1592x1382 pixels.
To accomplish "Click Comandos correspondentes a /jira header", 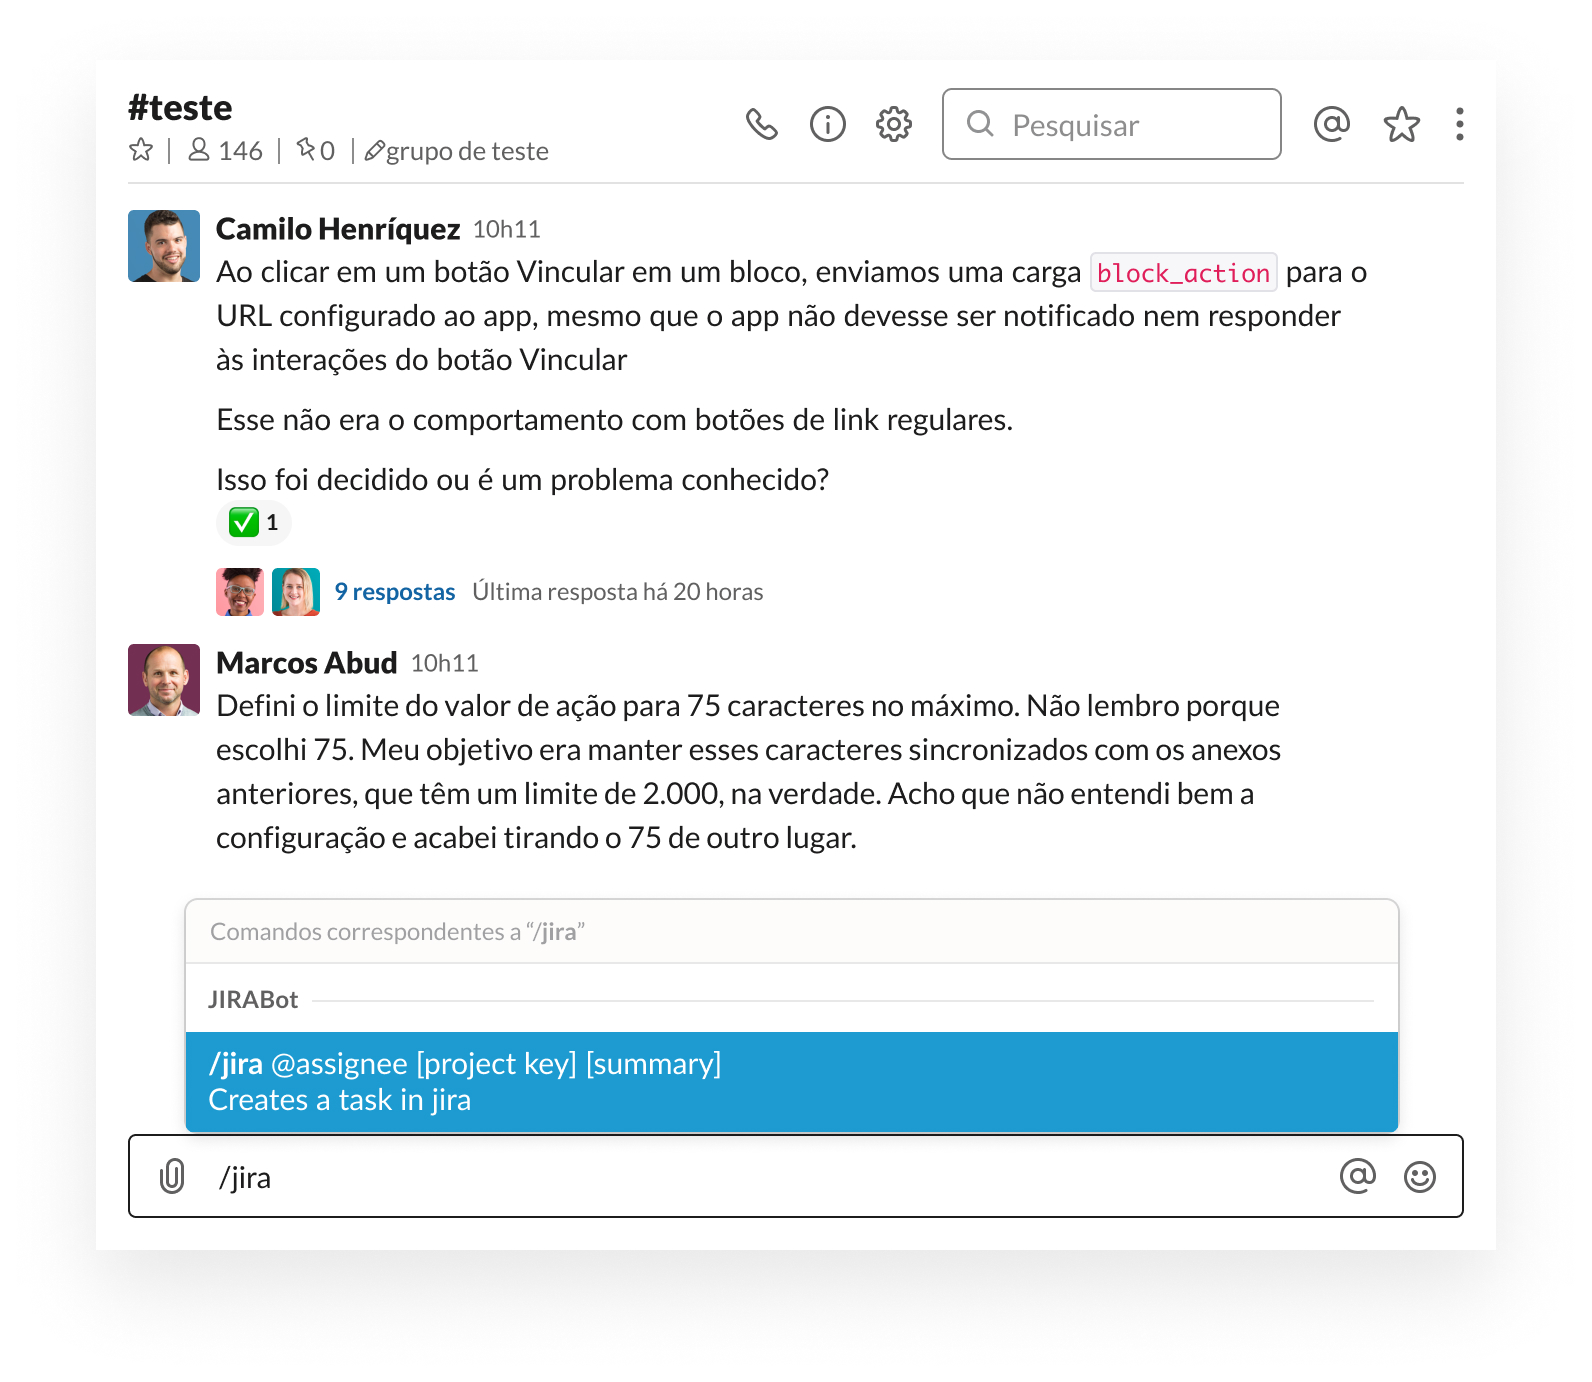I will click(397, 932).
